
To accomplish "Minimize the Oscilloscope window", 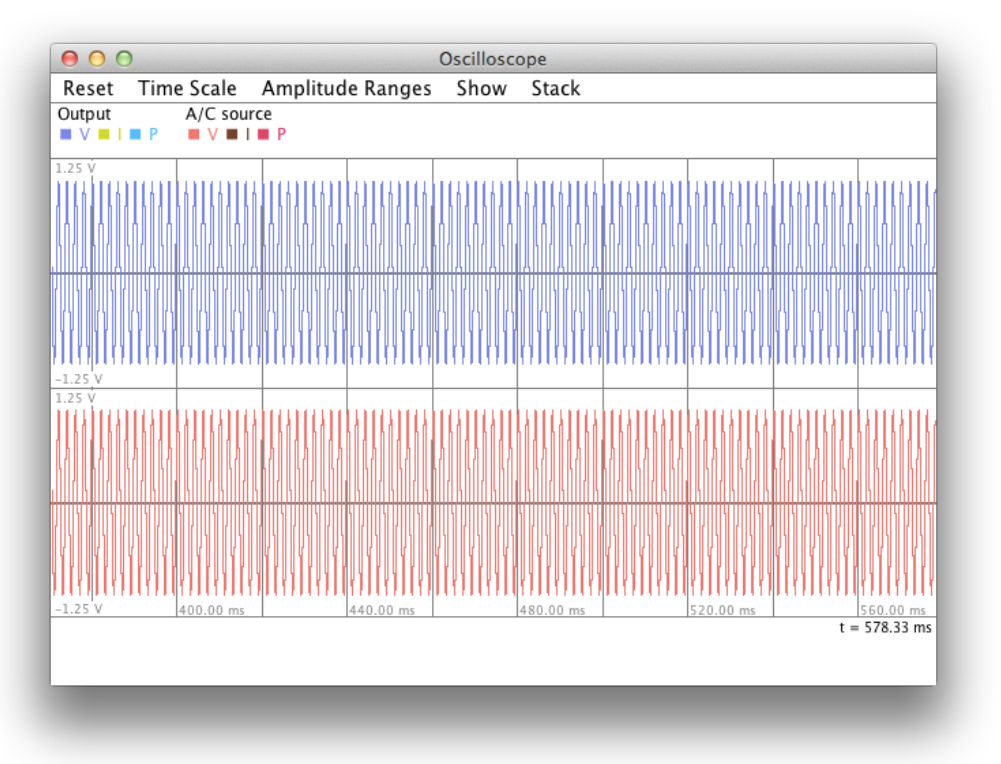I will click(97, 59).
